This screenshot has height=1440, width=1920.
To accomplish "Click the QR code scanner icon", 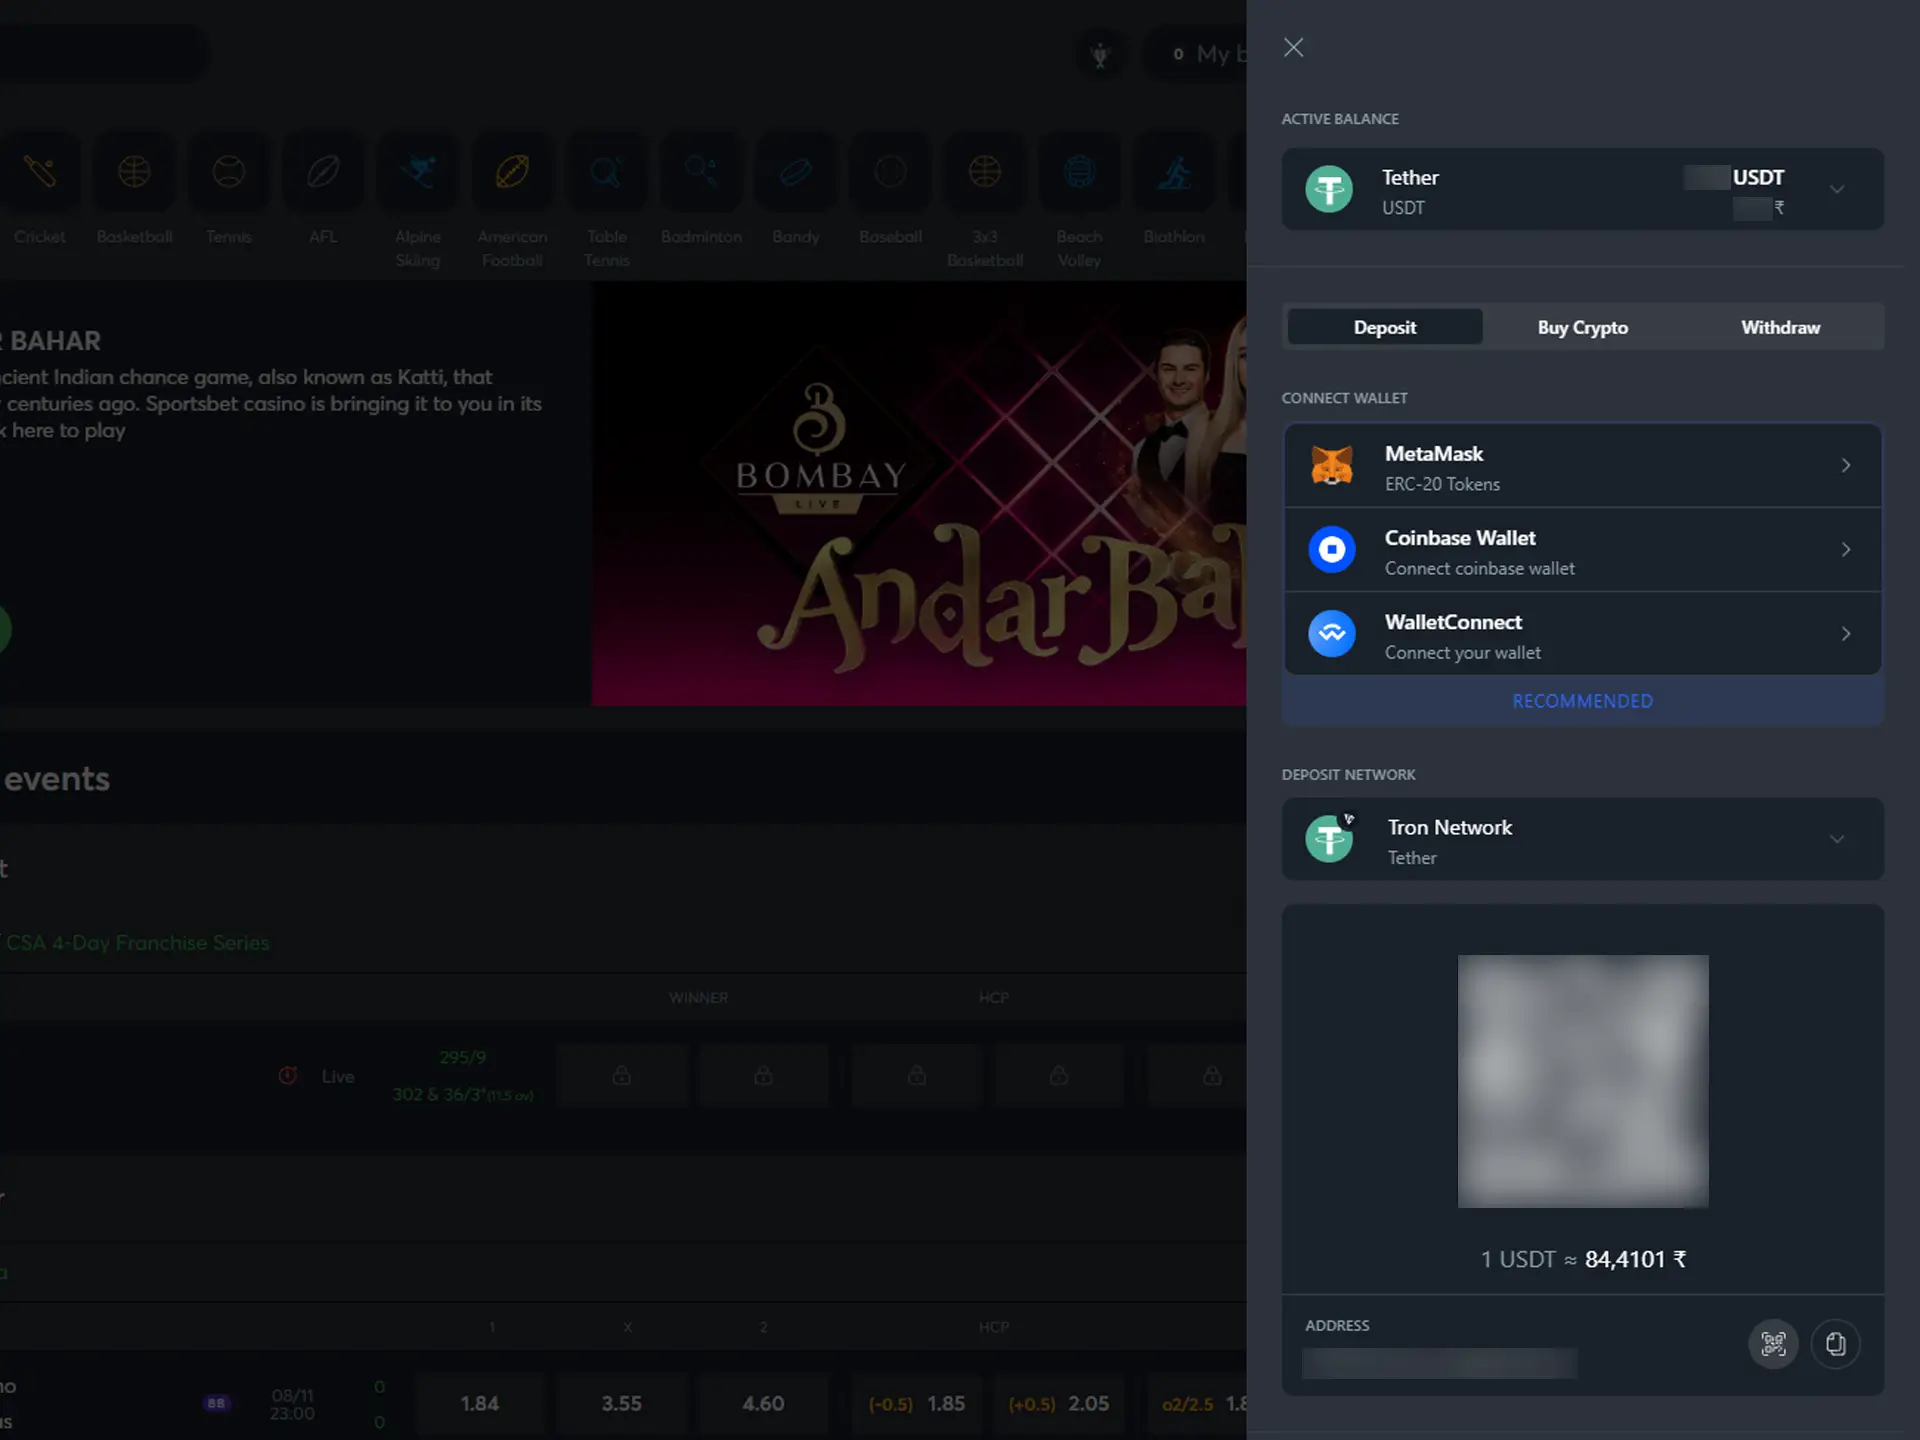I will pyautogui.click(x=1773, y=1343).
